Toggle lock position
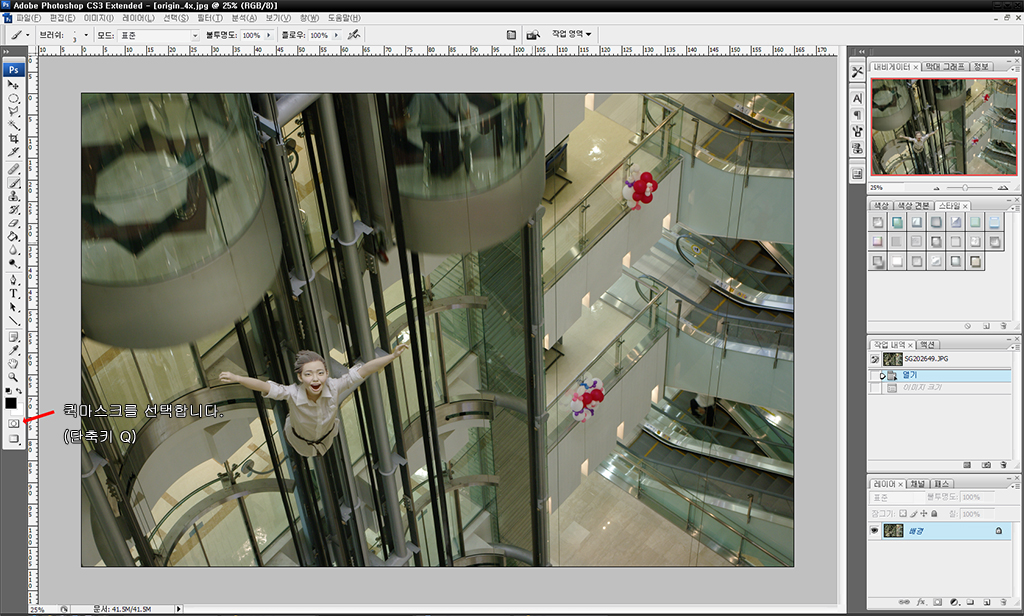Image resolution: width=1024 pixels, height=616 pixels. (923, 513)
